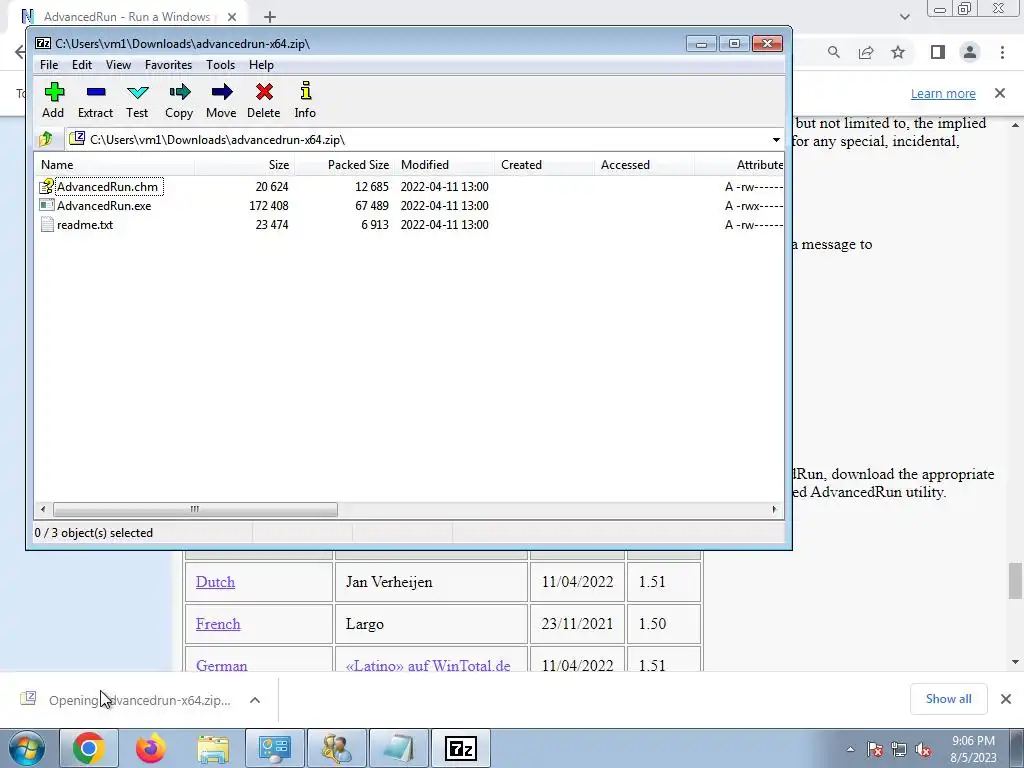This screenshot has width=1024, height=768.
Task: Select the readme.txt file icon
Action: coord(46,225)
